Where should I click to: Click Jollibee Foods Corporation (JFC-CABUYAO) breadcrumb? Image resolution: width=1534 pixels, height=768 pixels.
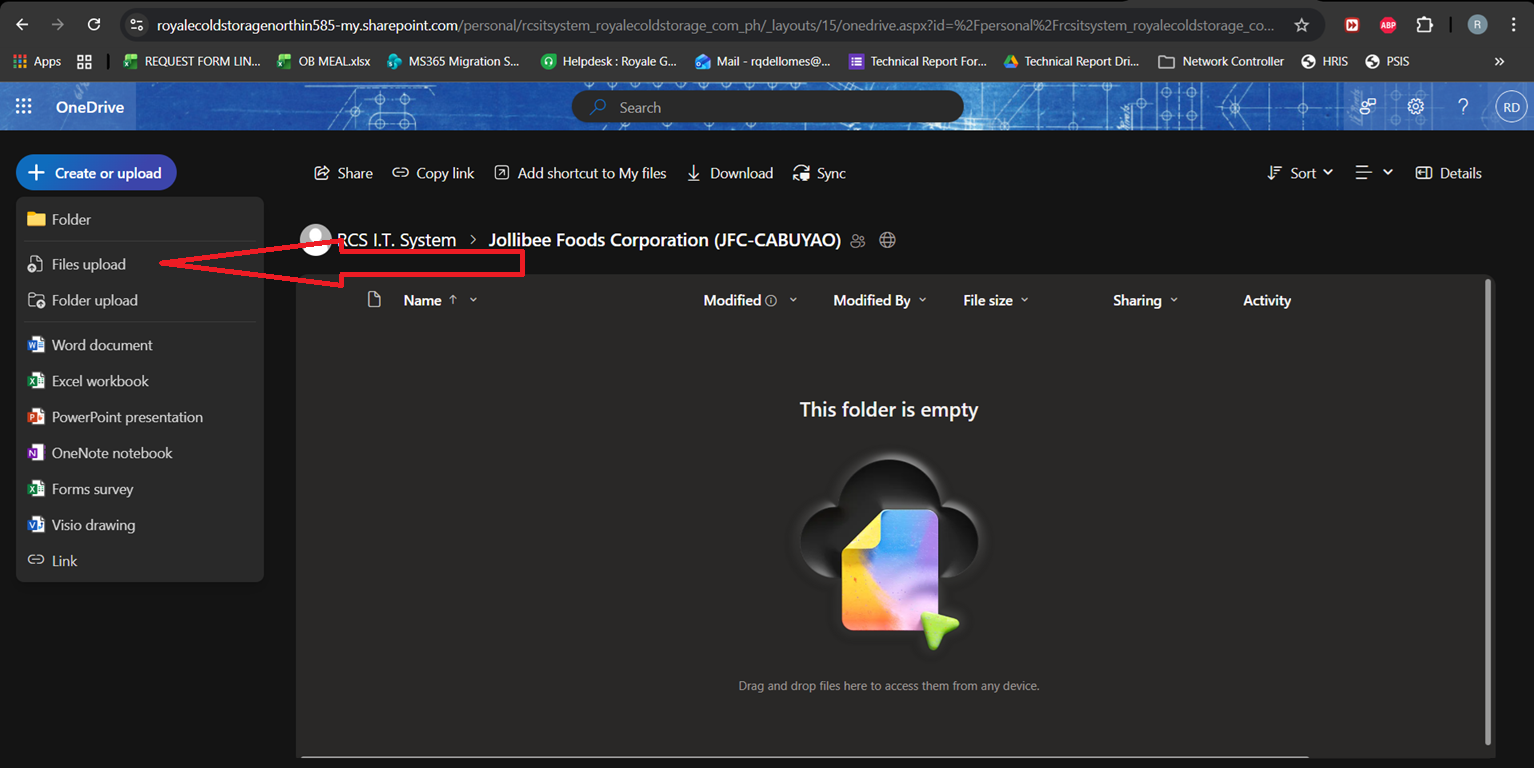tap(664, 240)
